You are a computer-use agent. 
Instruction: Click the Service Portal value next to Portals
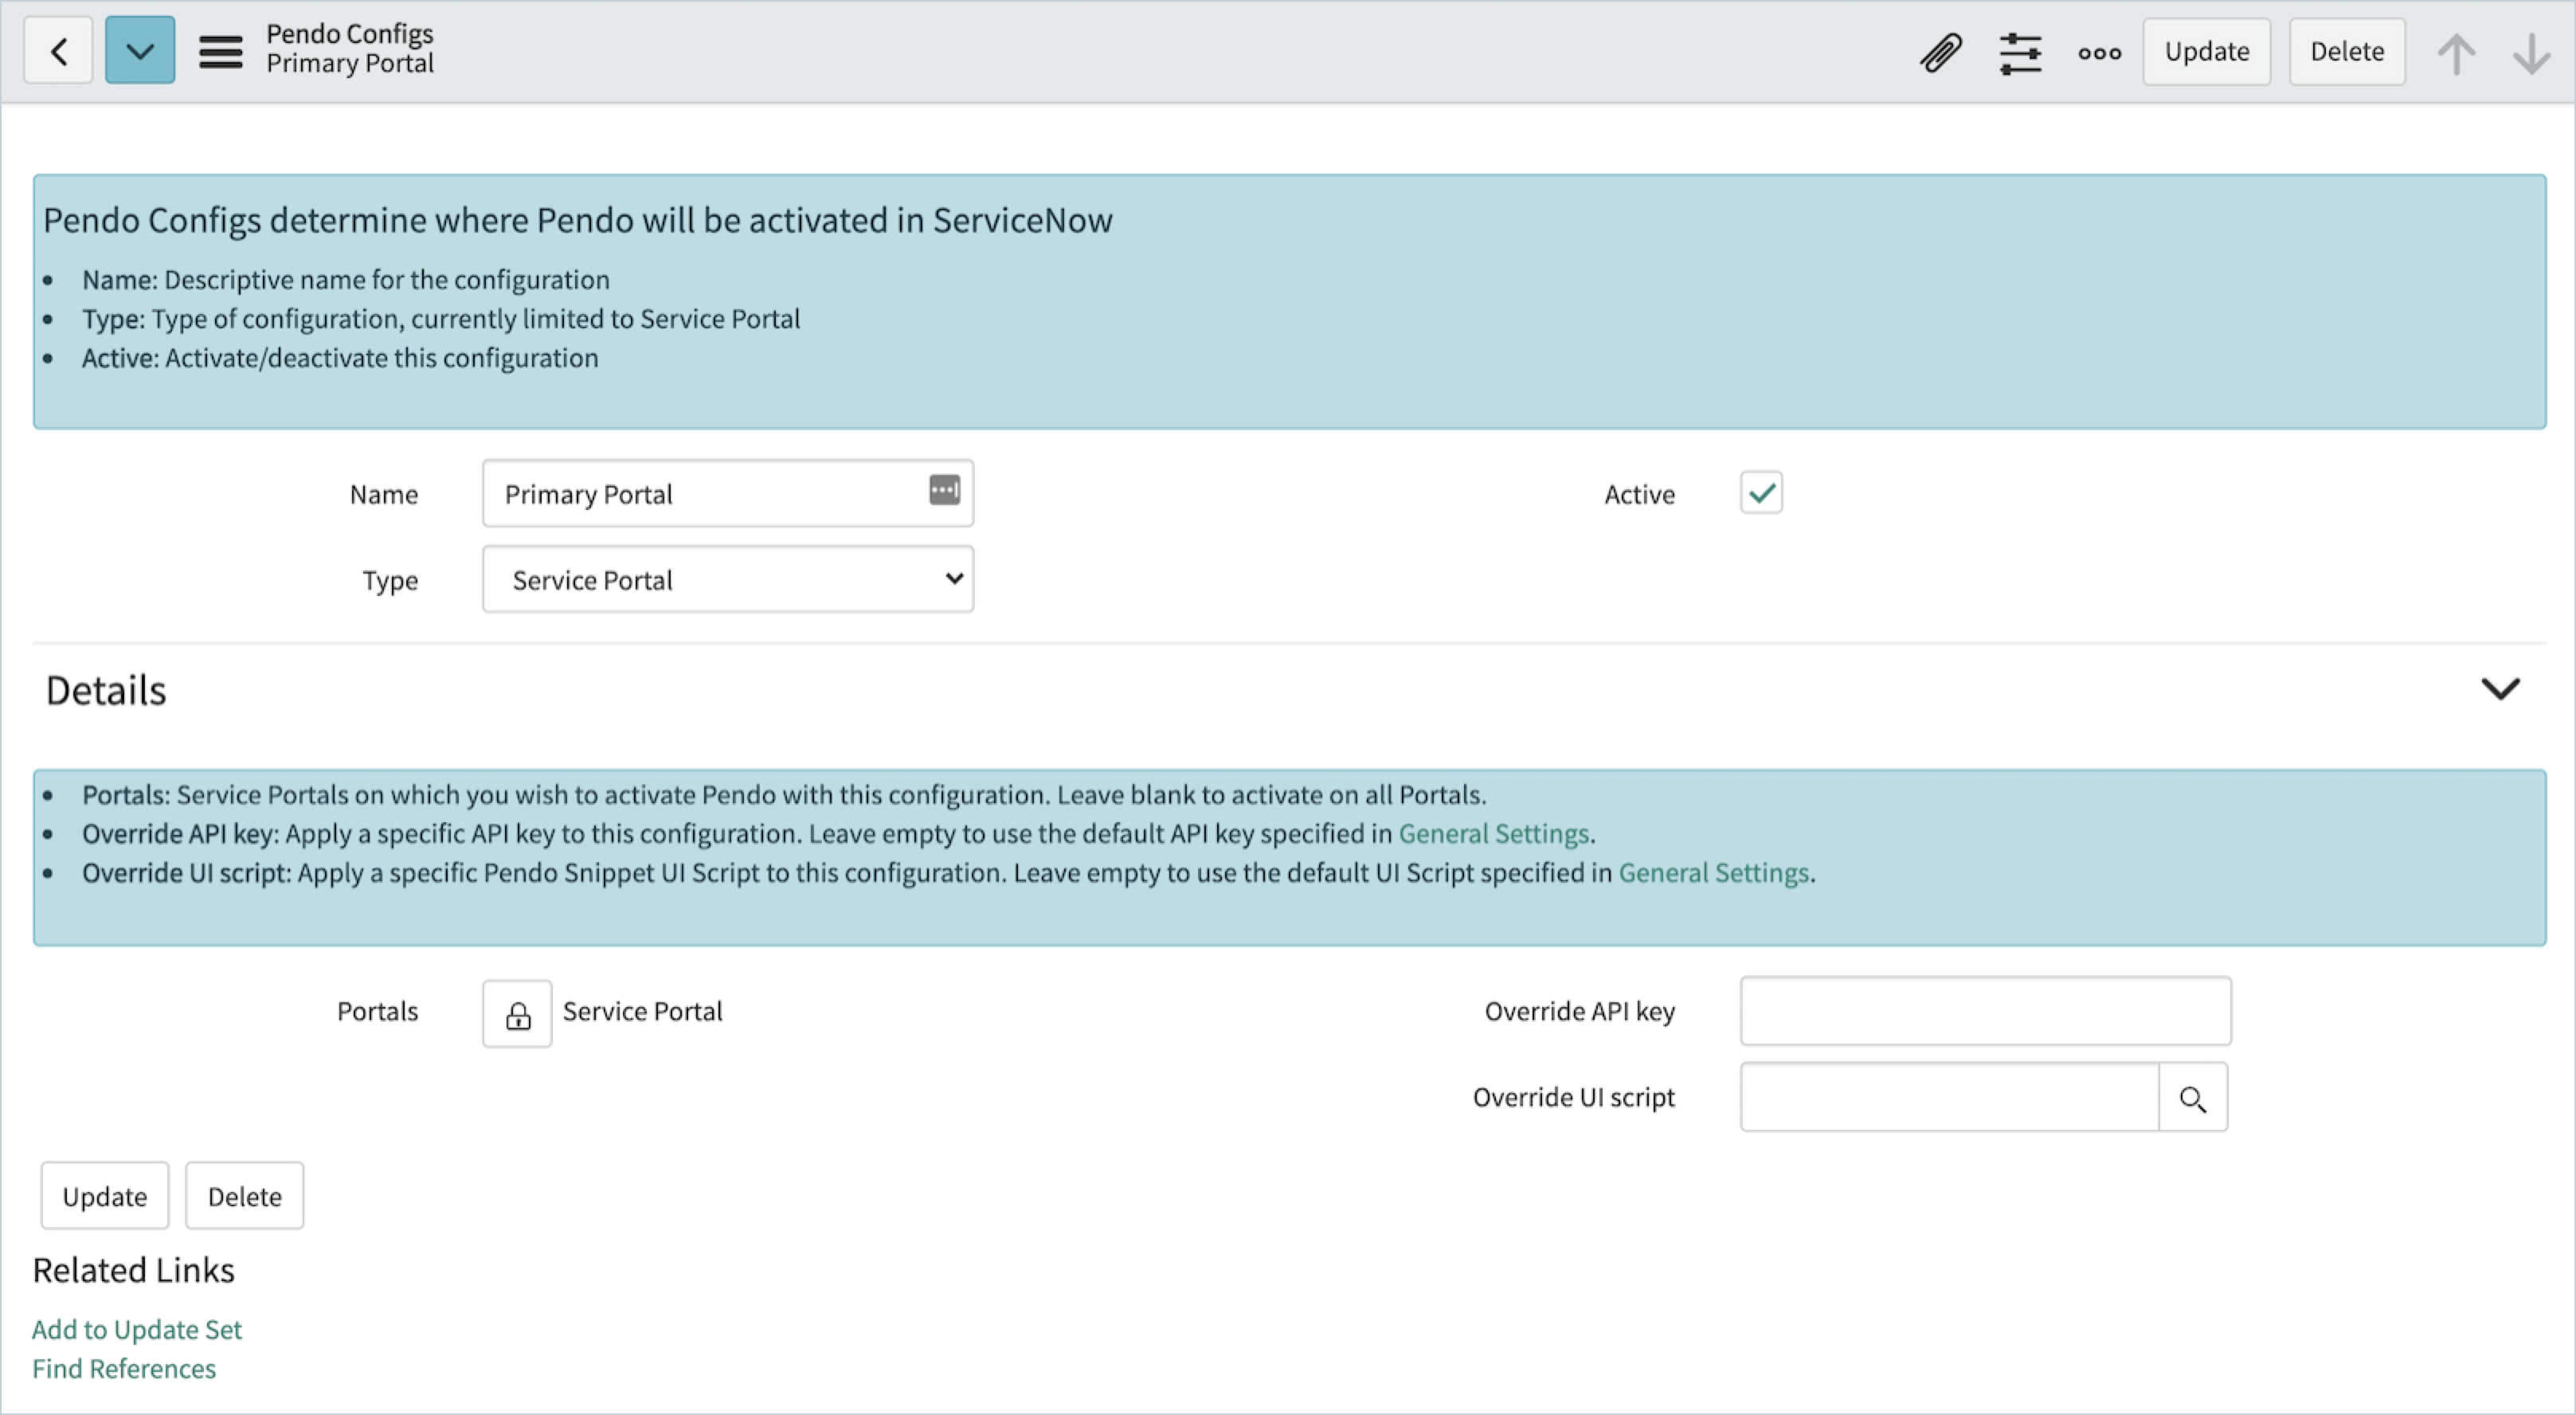(x=642, y=1011)
